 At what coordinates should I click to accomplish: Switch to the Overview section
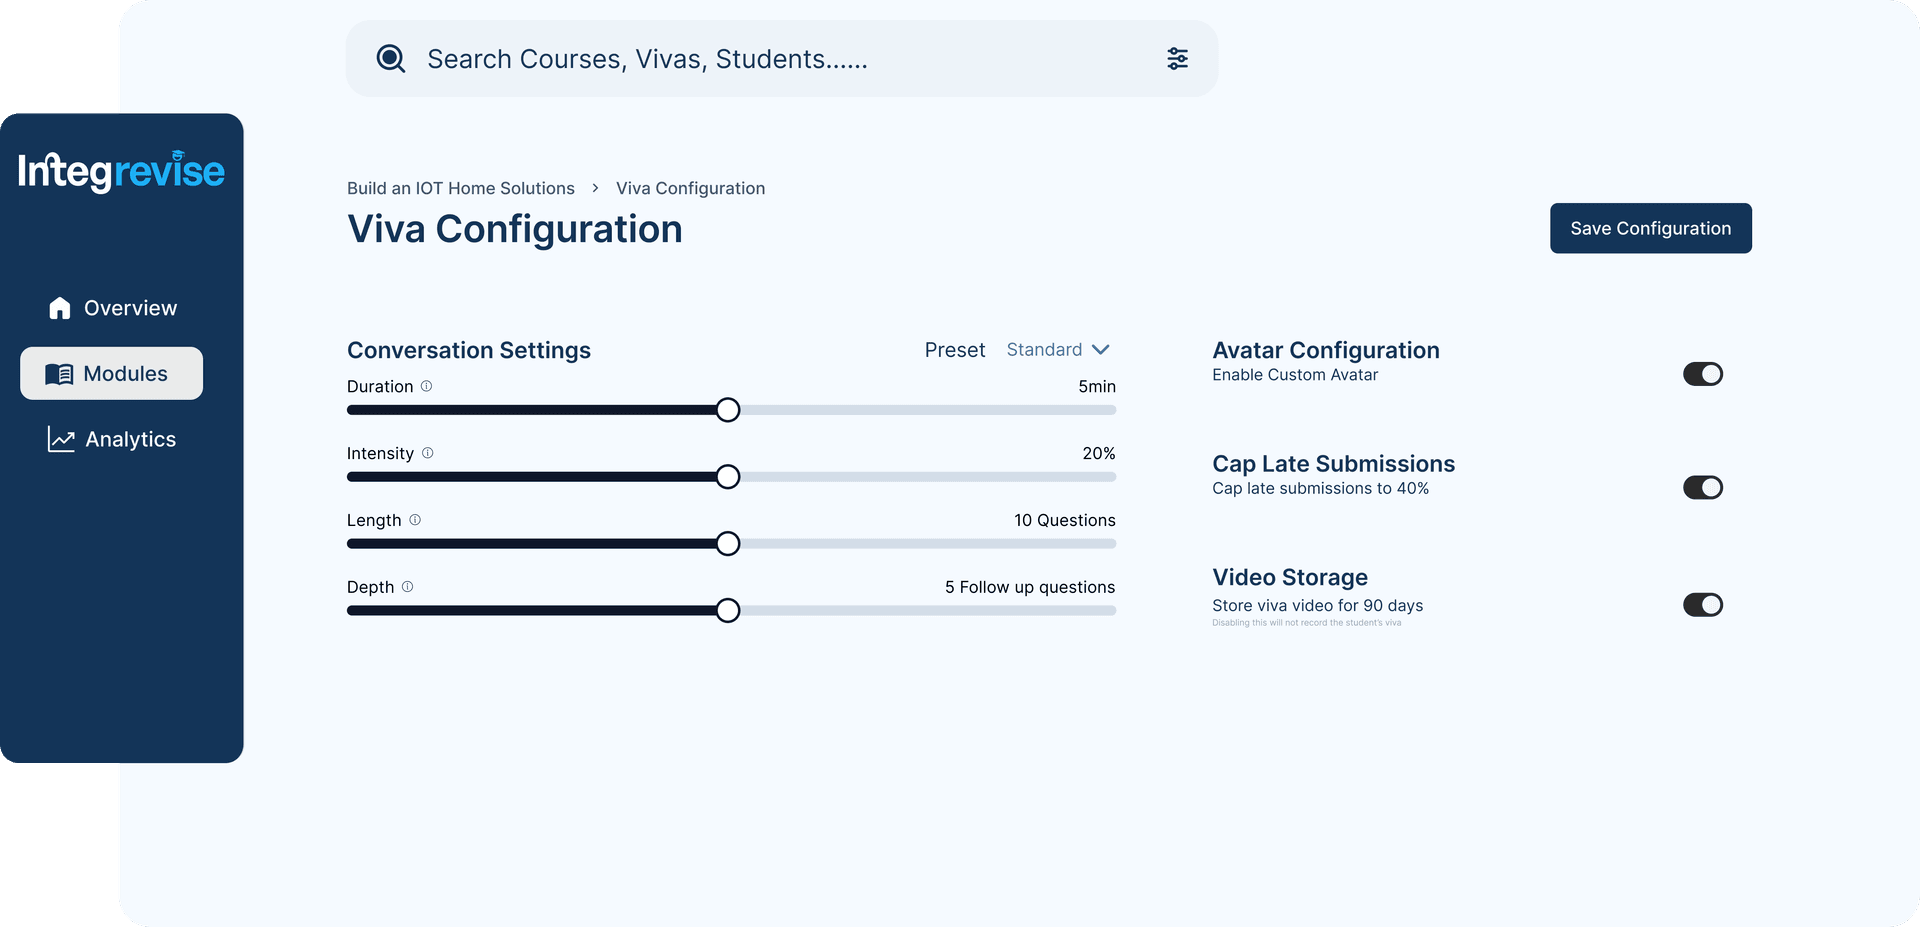point(131,307)
